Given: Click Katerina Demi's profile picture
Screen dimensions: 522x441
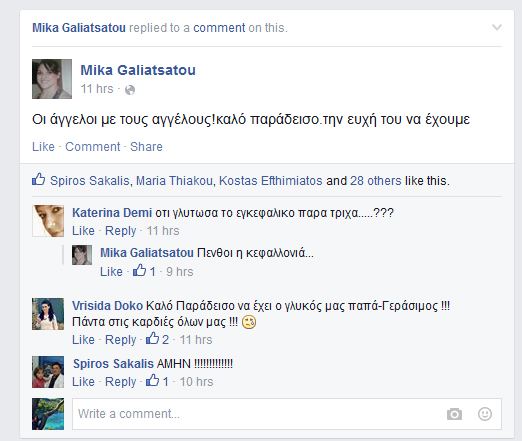Looking at the screenshot, I should click(x=48, y=221).
